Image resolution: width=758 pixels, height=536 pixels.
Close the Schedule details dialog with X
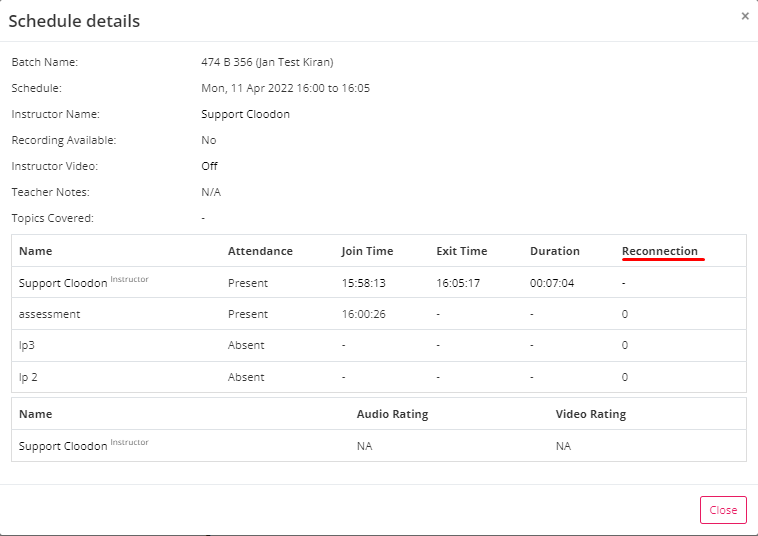(x=745, y=16)
